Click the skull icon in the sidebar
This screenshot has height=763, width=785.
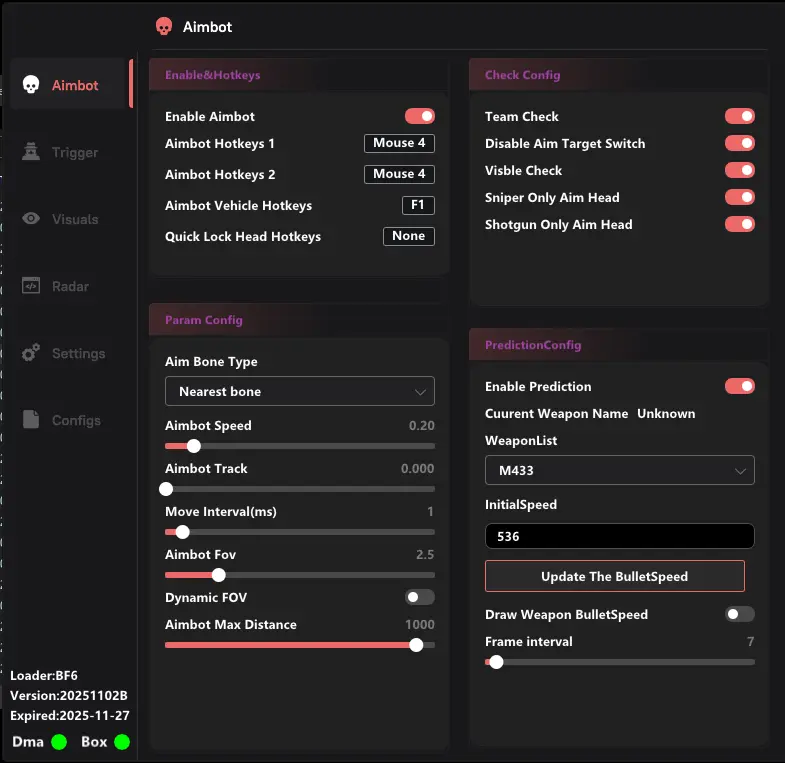[x=31, y=85]
